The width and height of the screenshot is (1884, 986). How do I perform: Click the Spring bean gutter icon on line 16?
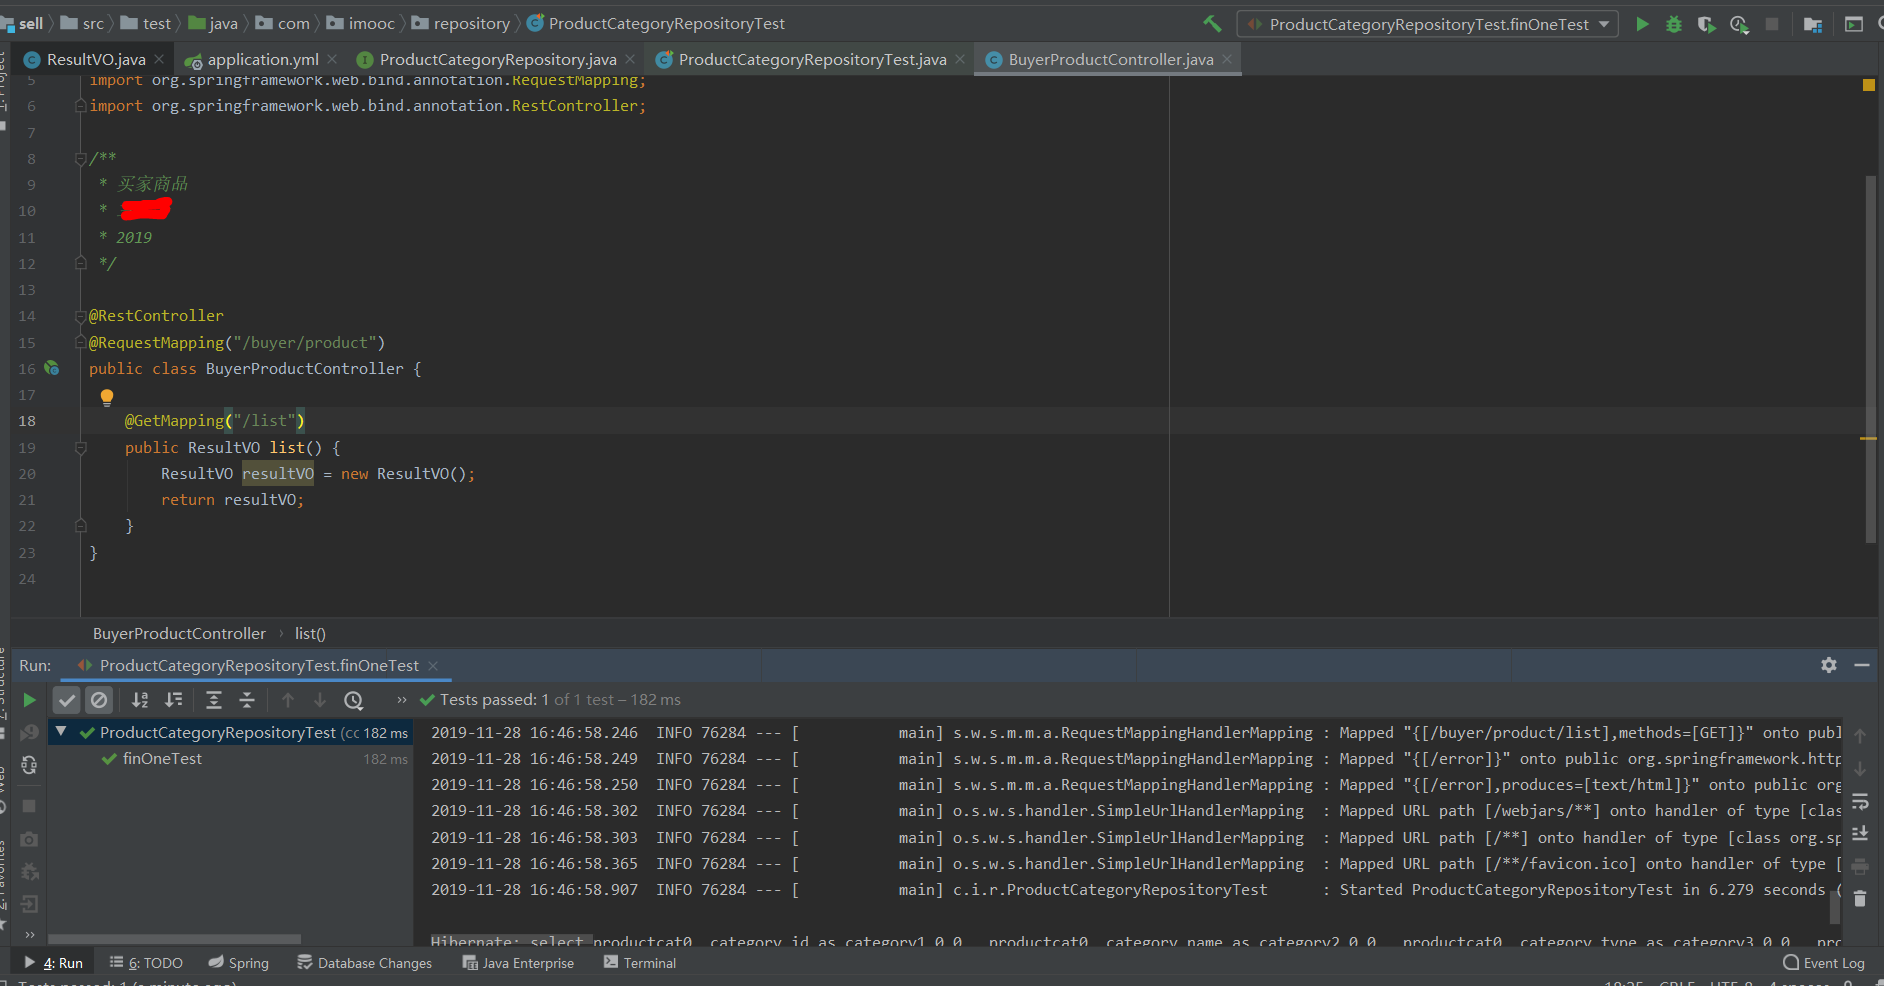pos(52,368)
